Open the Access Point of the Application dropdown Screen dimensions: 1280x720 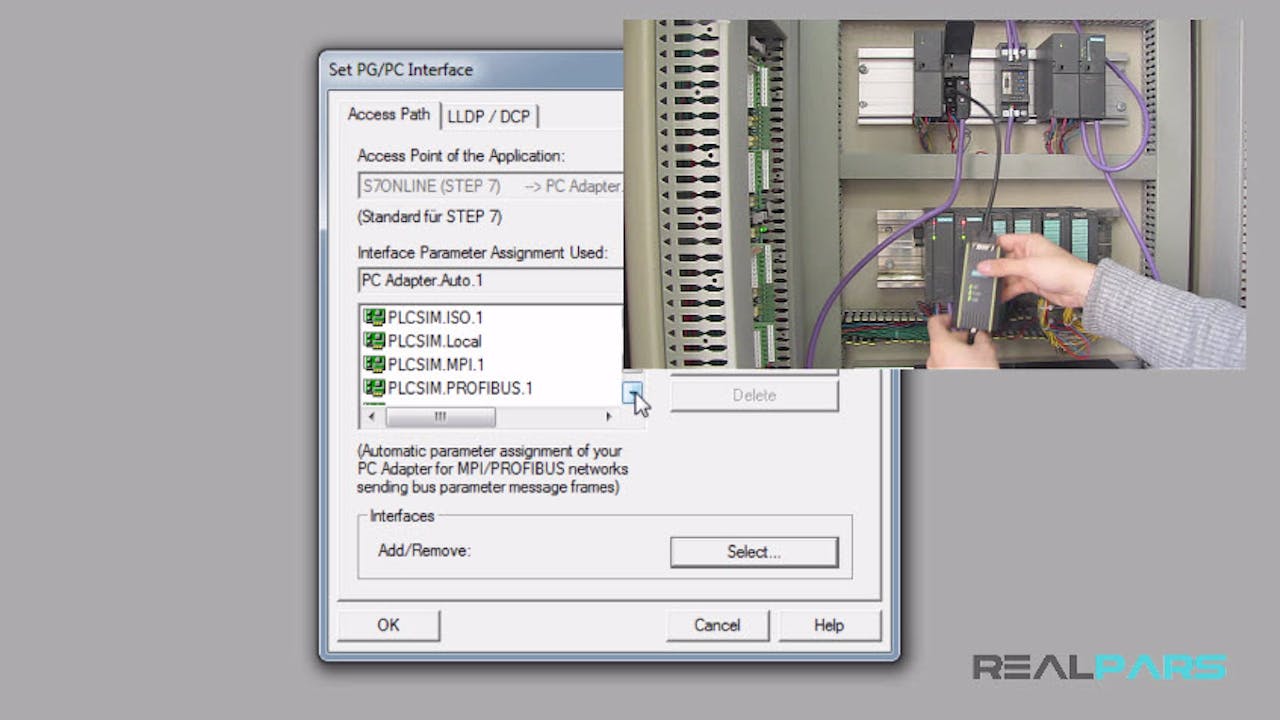click(x=490, y=186)
